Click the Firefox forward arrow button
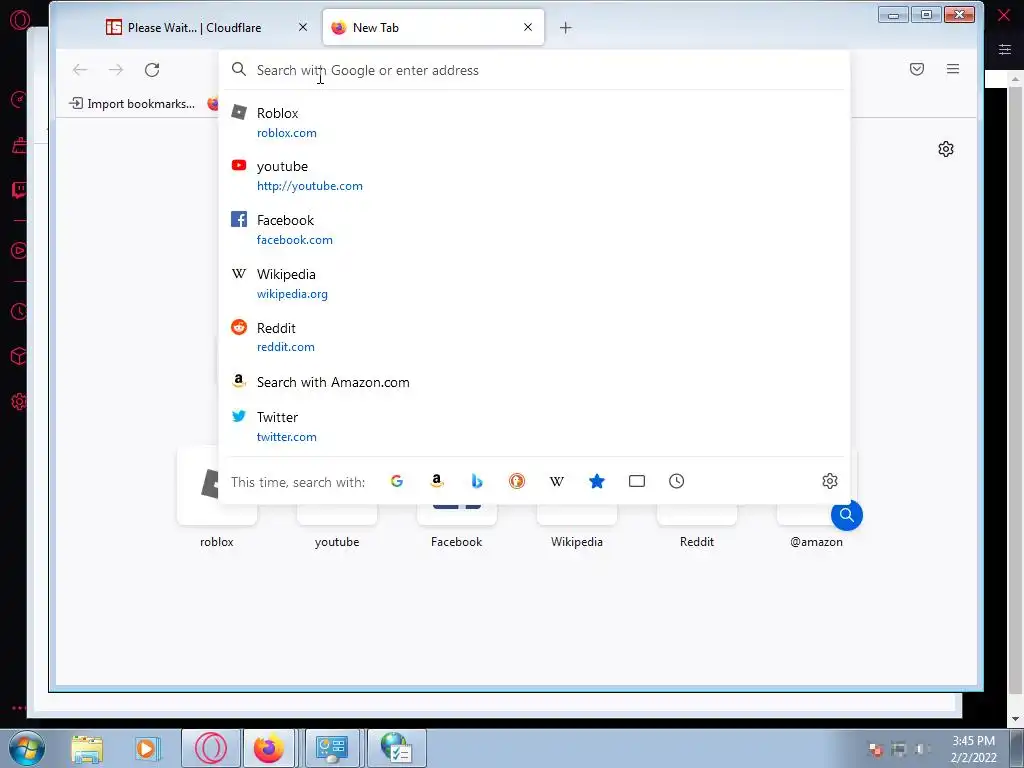The height and width of the screenshot is (768, 1024). click(x=116, y=70)
